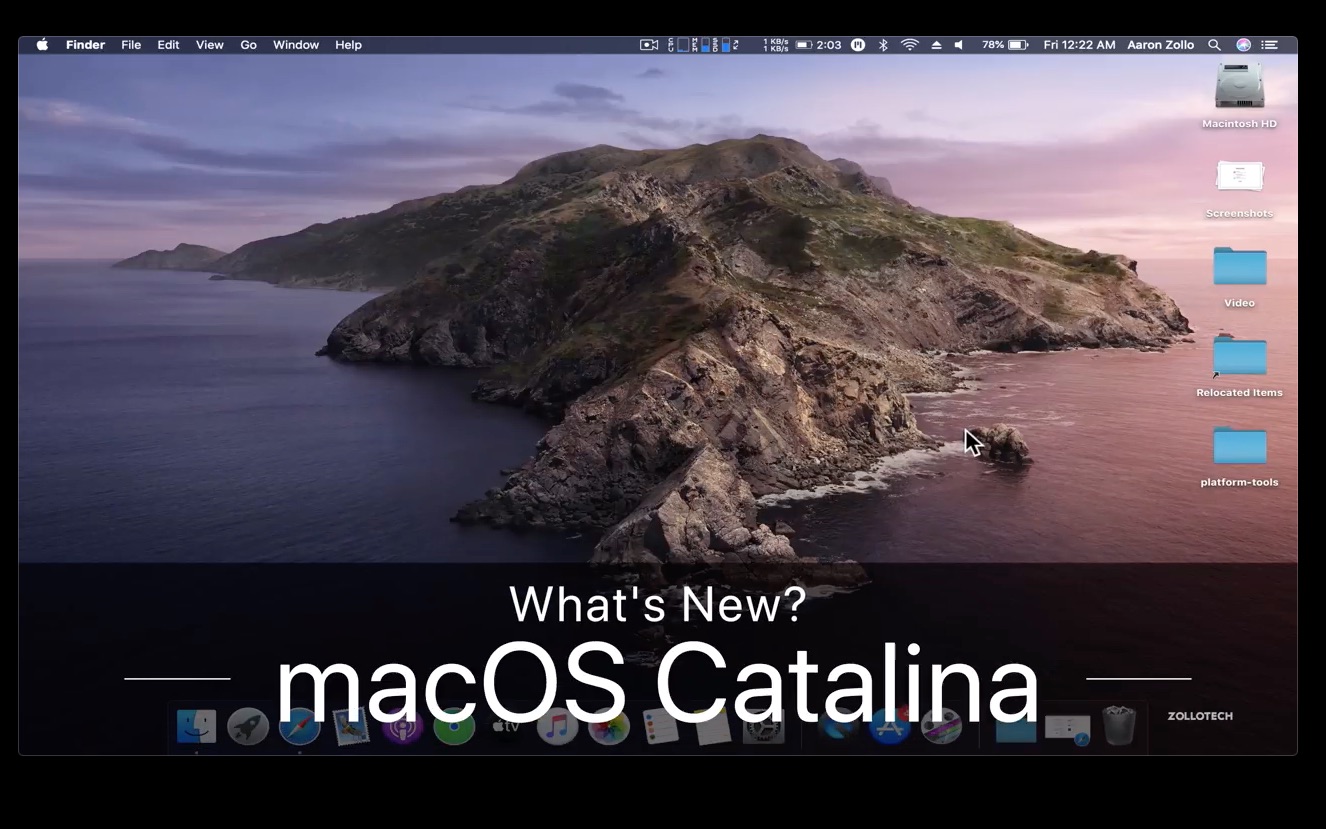Open the Wi-Fi status menu

909,45
